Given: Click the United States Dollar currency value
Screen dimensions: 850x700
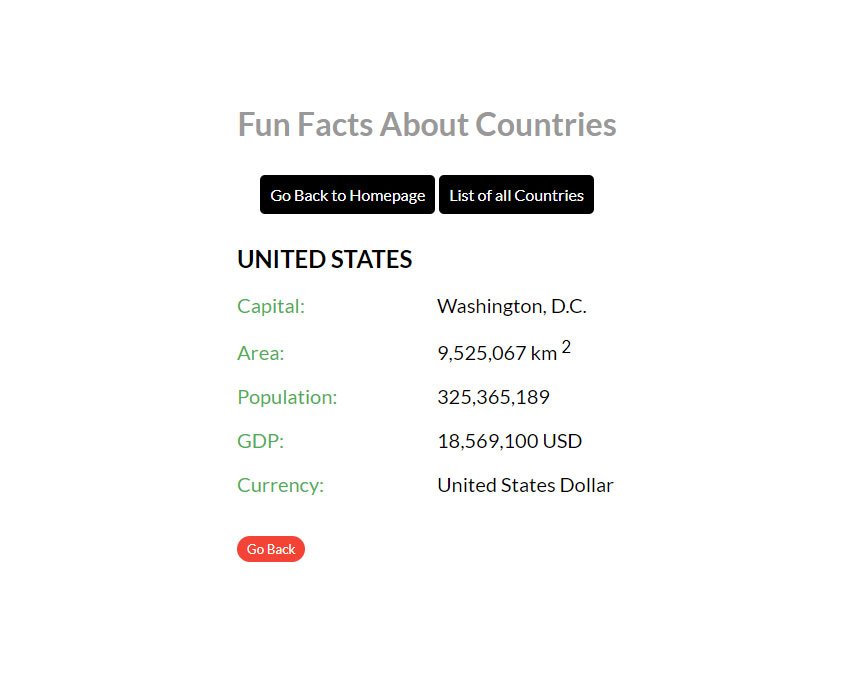Looking at the screenshot, I should pos(525,485).
